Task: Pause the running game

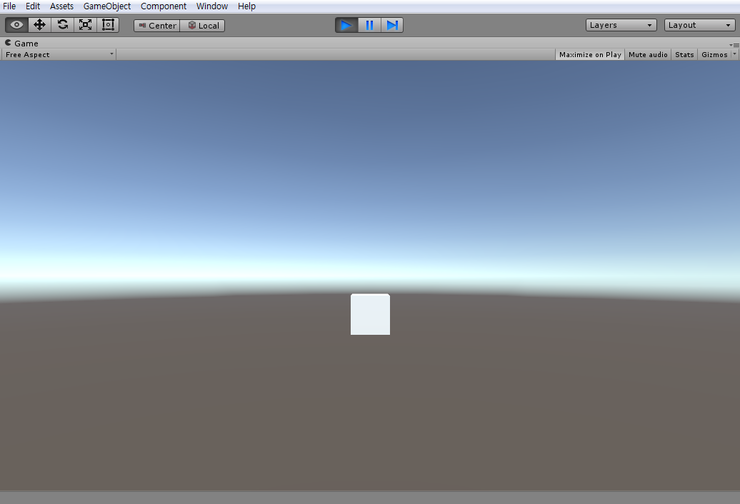Action: coord(369,25)
